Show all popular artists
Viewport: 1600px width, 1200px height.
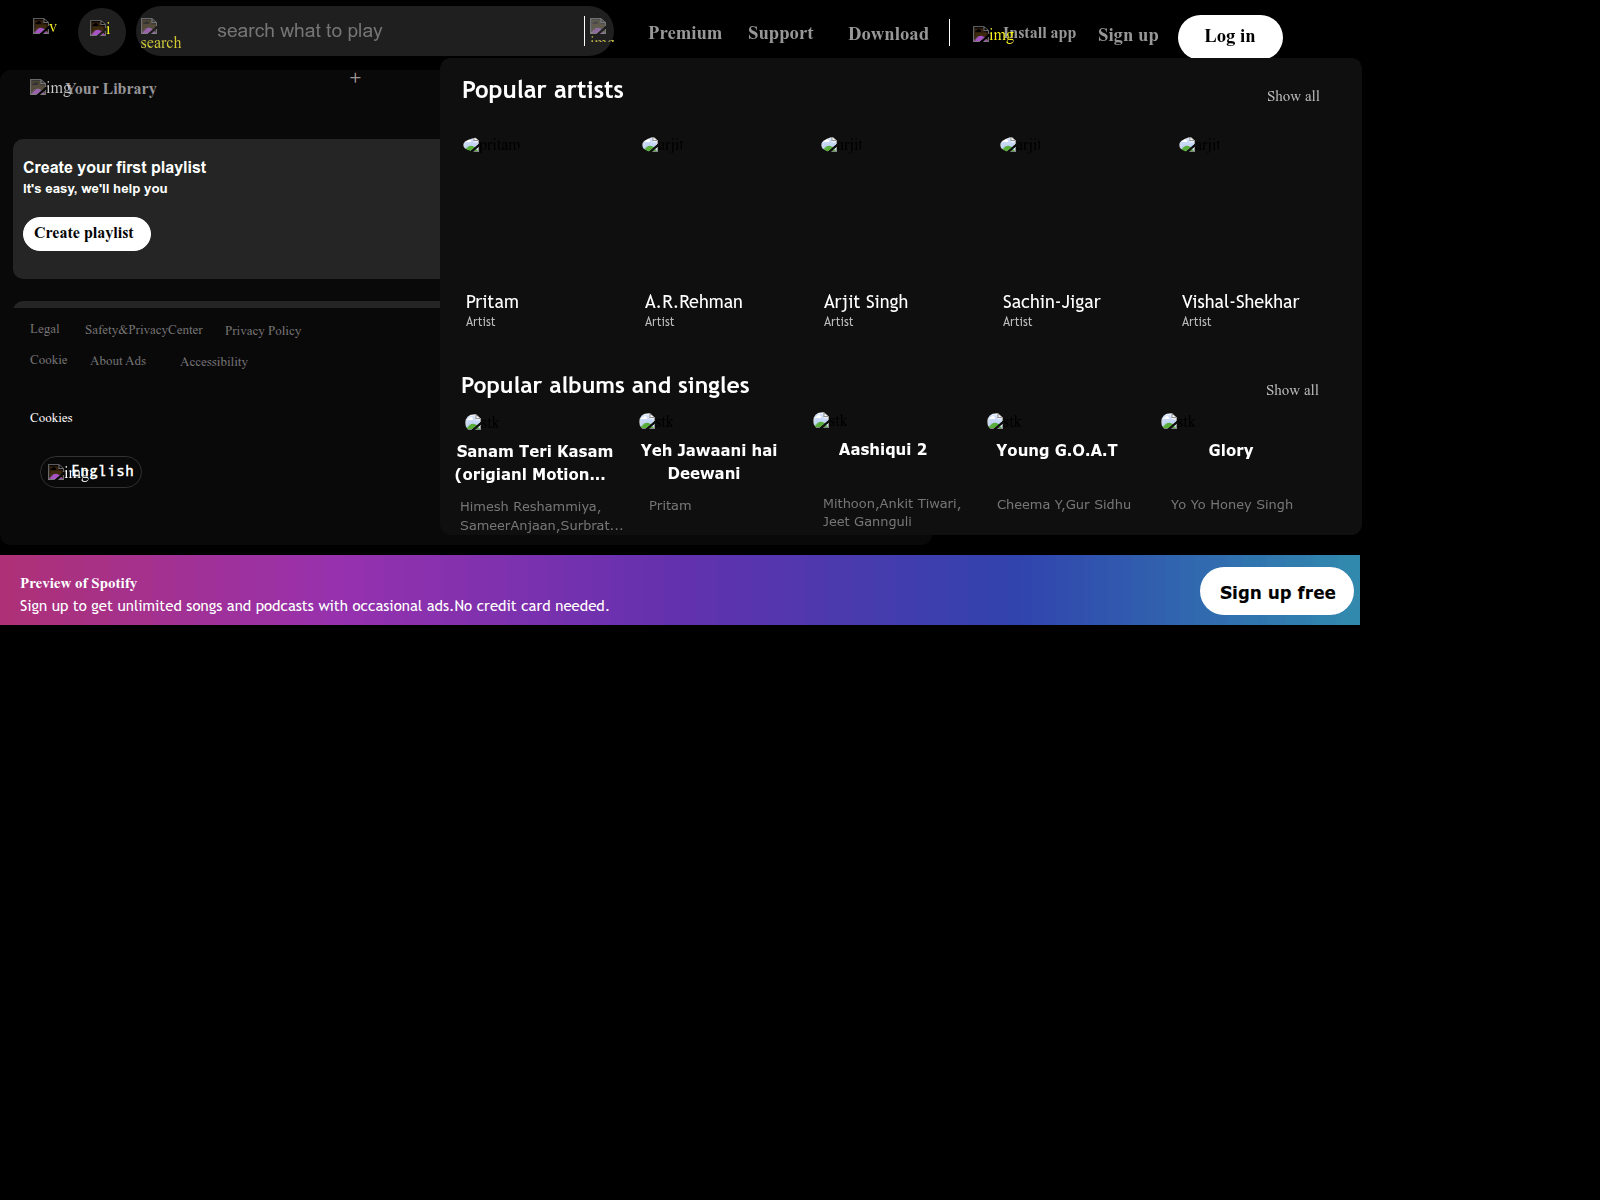coord(1292,96)
